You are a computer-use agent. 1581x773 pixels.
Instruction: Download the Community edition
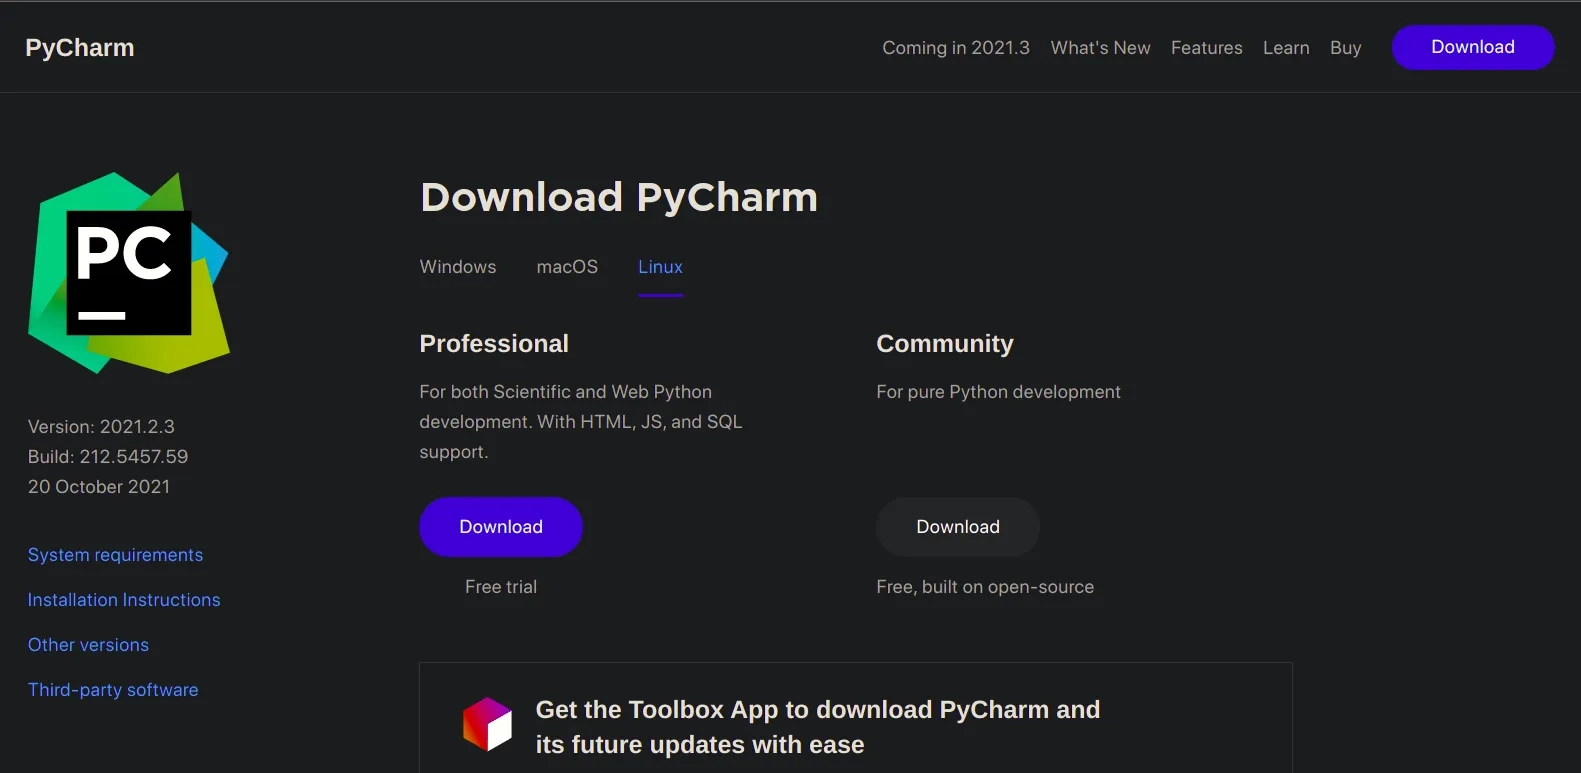coord(958,527)
